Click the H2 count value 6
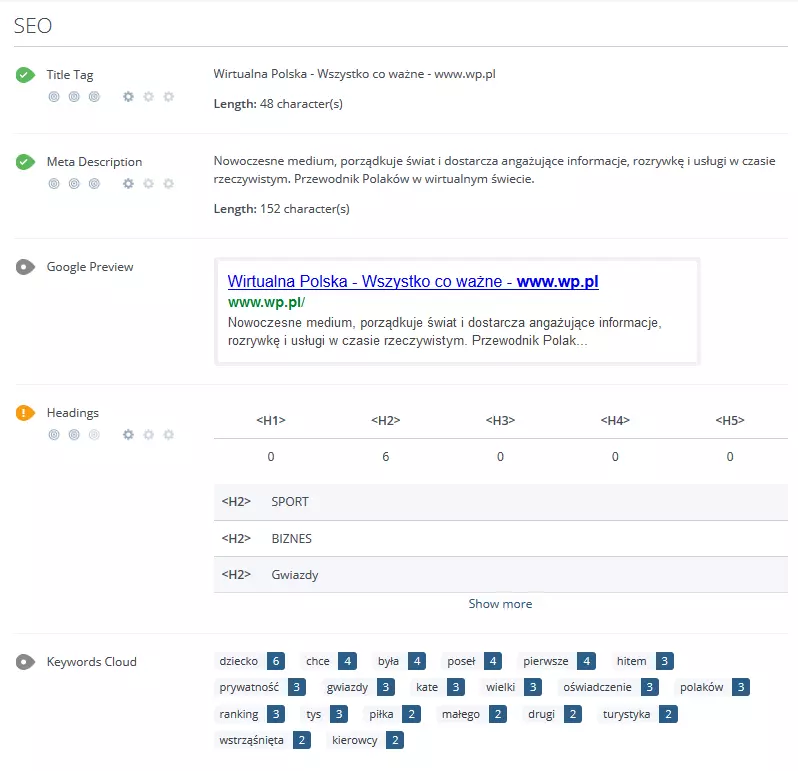 point(386,456)
